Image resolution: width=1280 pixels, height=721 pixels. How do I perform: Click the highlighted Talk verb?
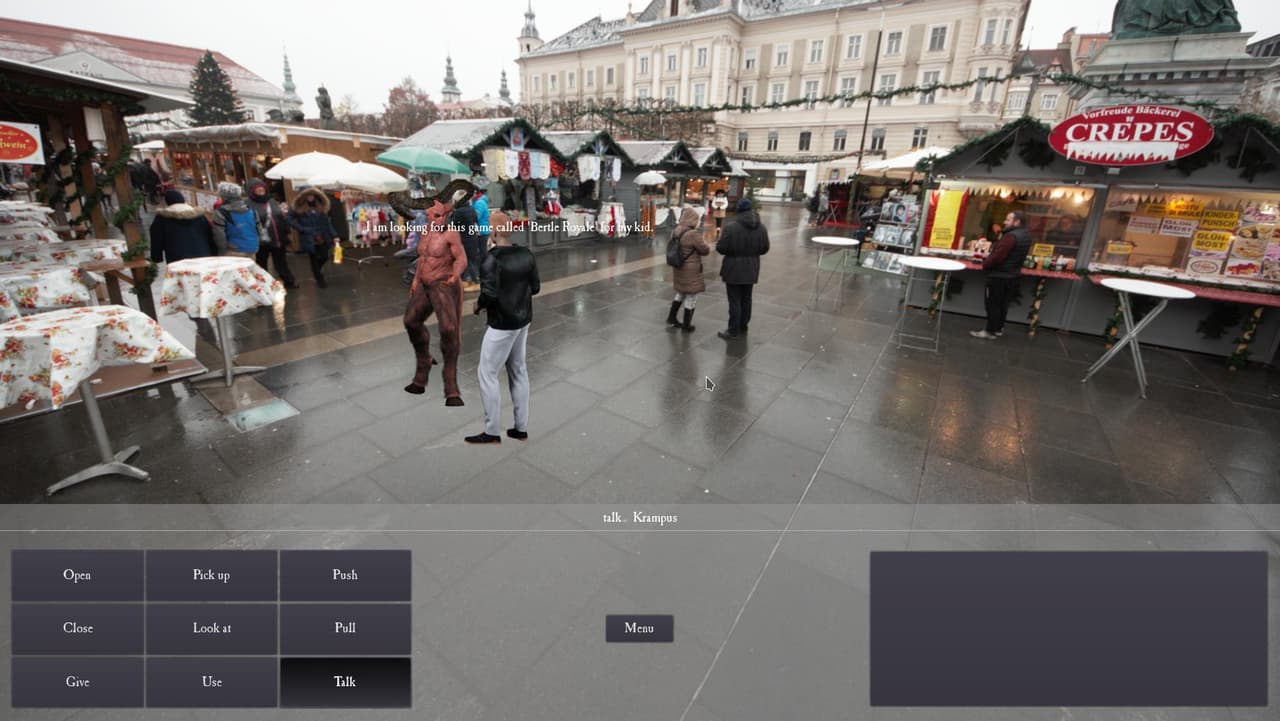tap(345, 682)
